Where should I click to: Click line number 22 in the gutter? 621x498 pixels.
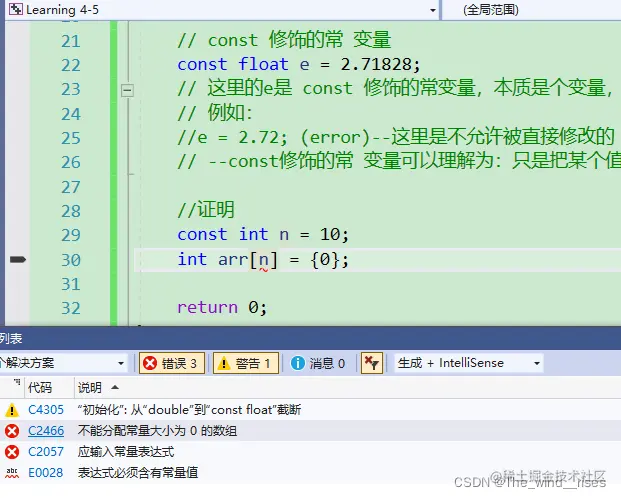coord(71,65)
